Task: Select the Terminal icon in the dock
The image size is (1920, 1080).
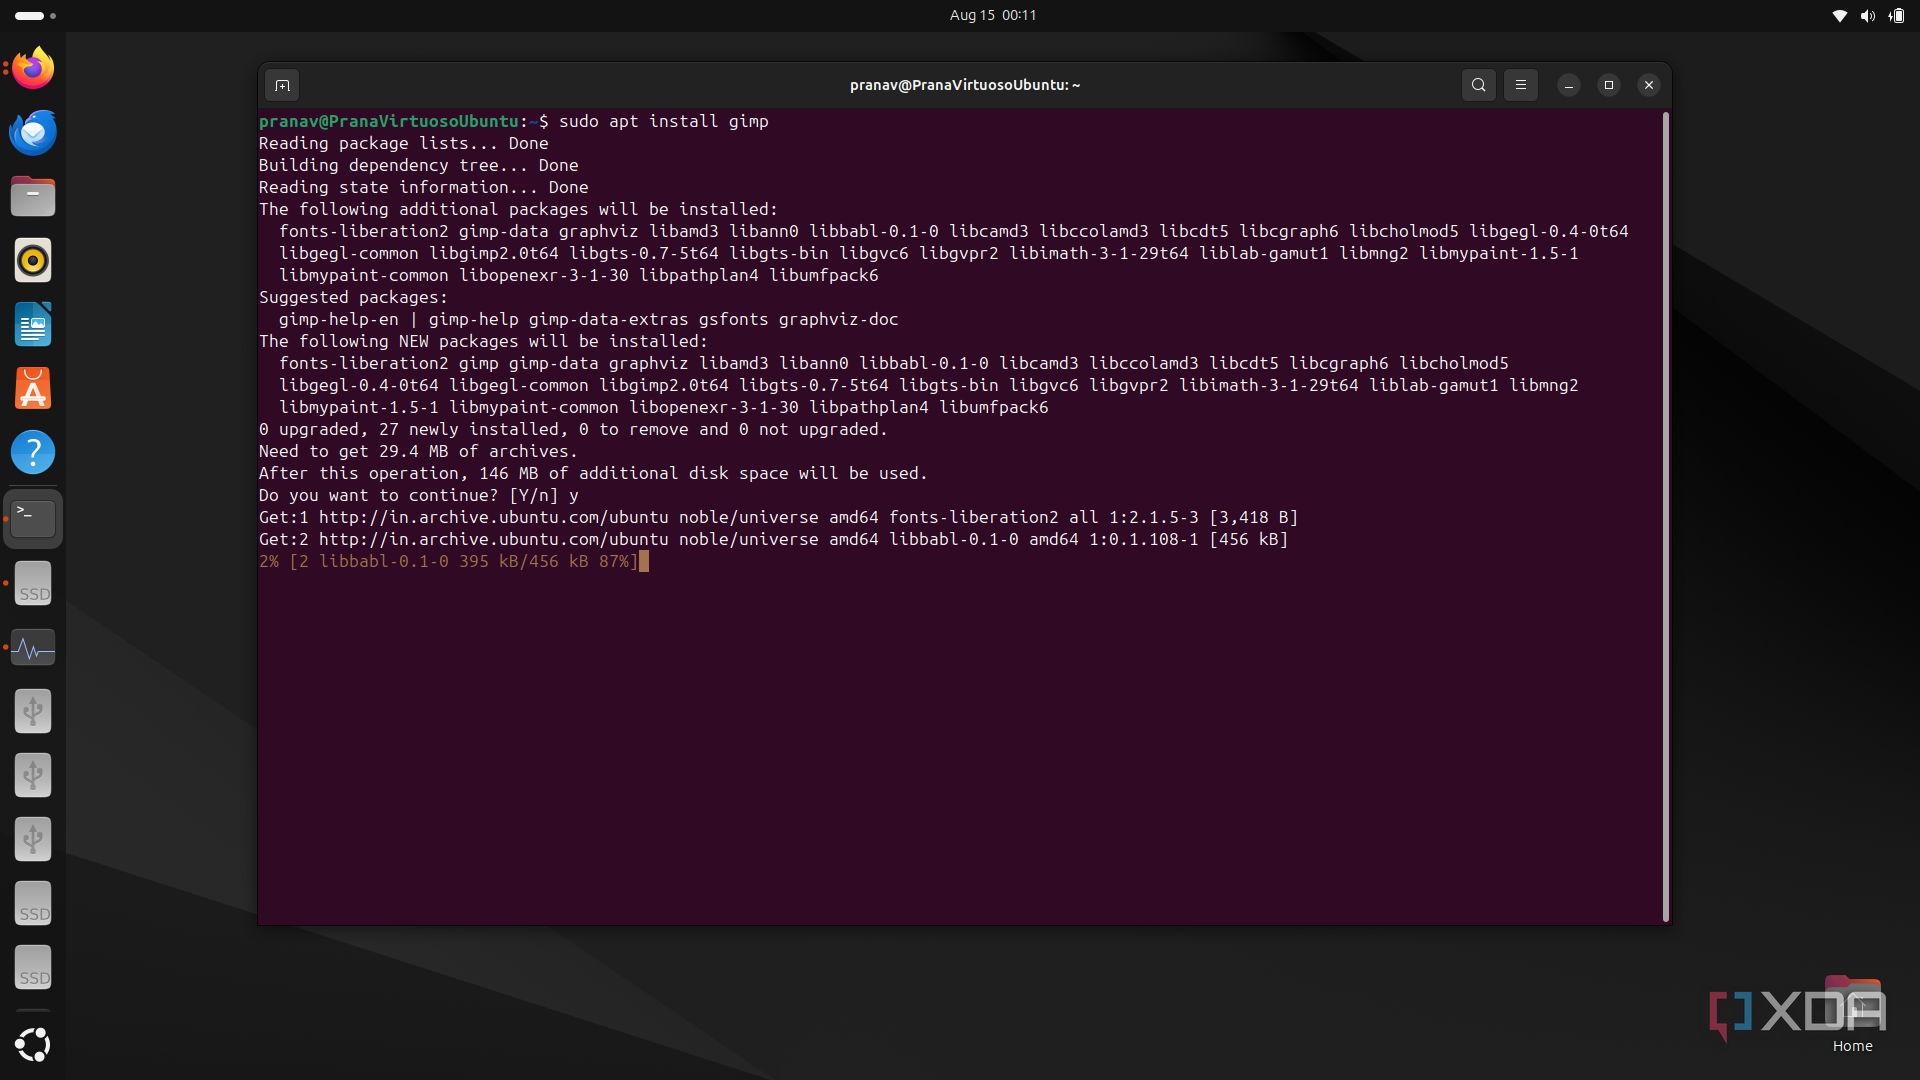Action: (33, 519)
